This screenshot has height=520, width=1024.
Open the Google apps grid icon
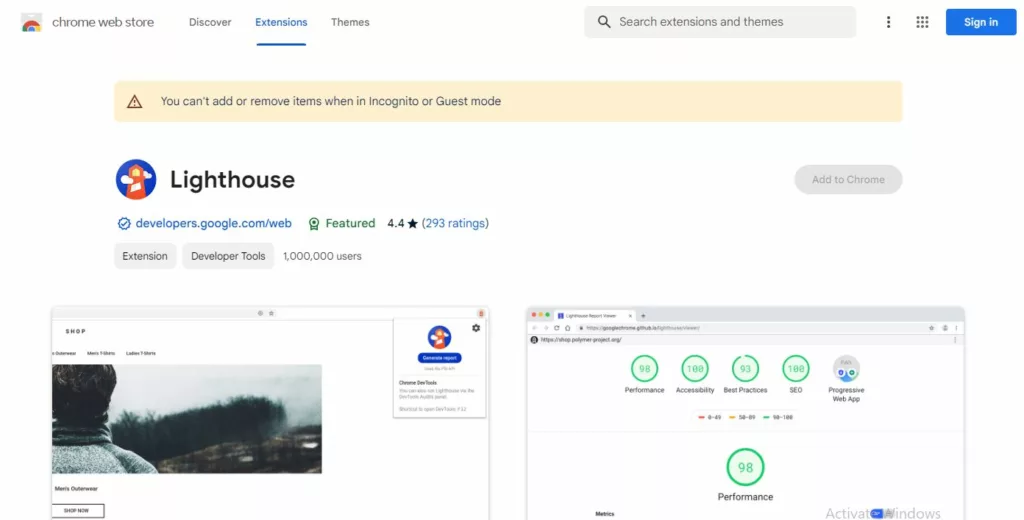point(922,22)
